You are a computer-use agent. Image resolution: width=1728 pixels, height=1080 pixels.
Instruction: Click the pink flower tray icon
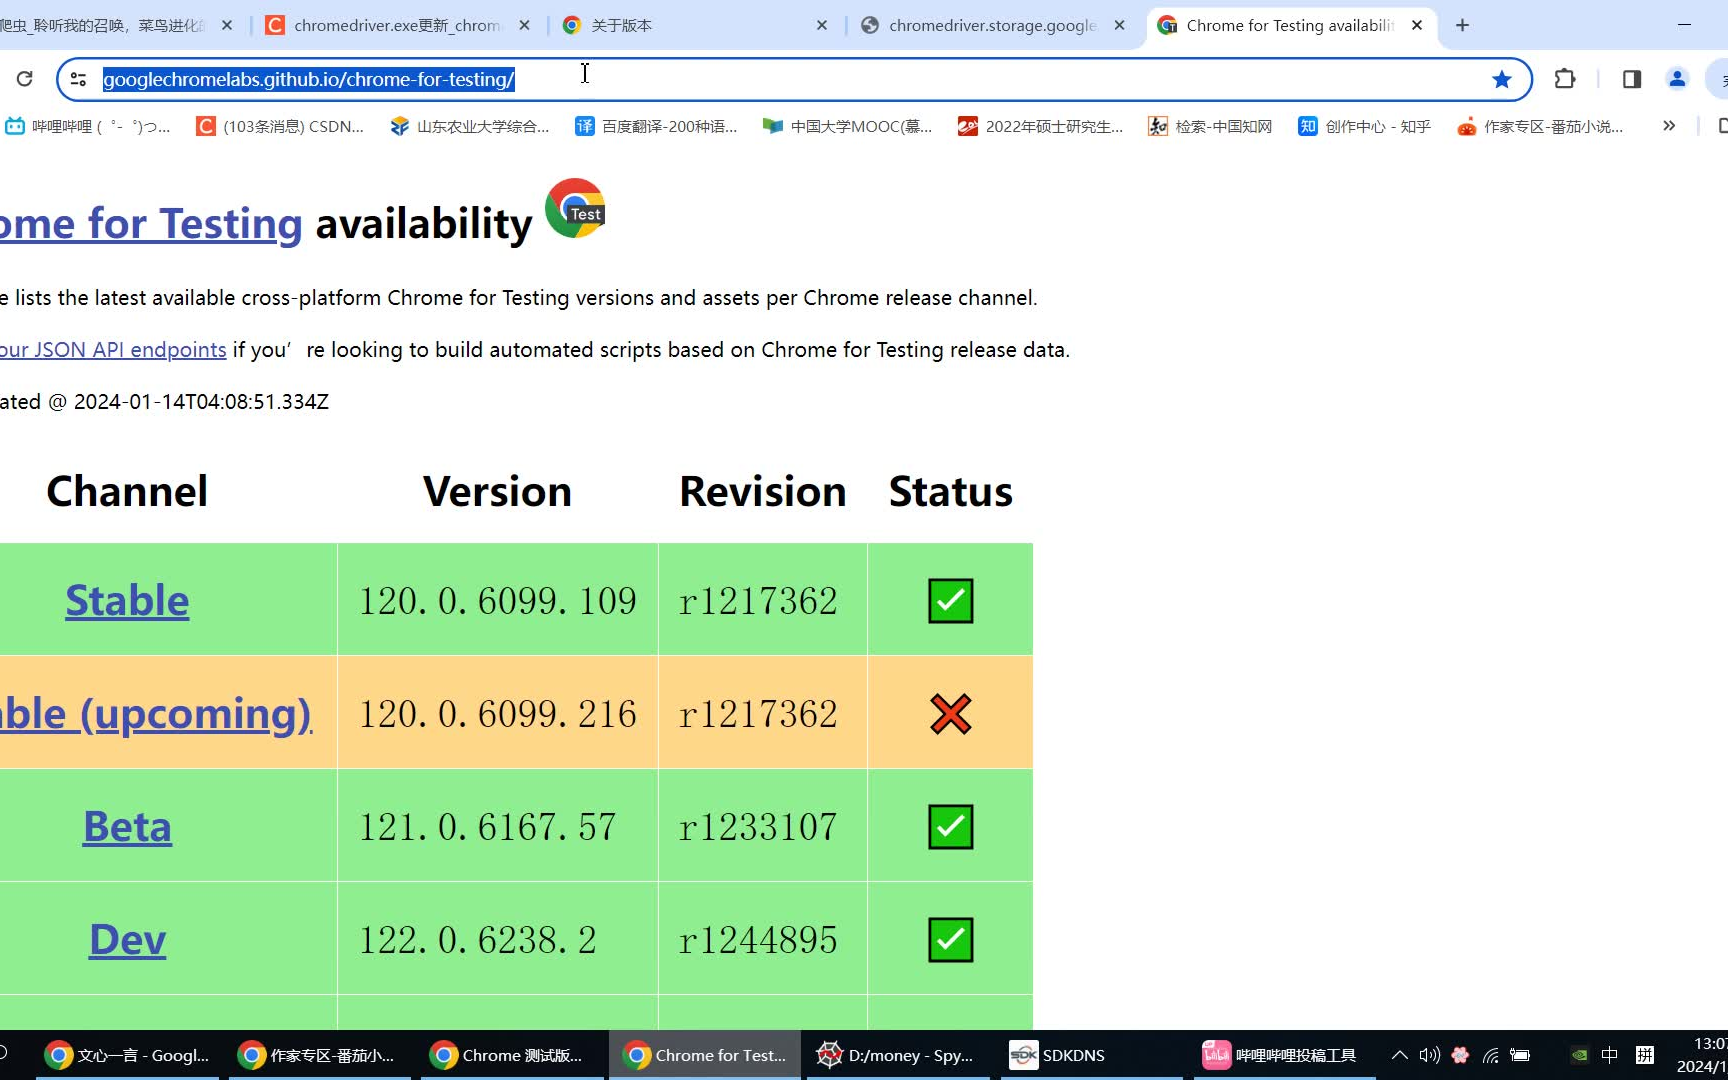pos(1460,1055)
